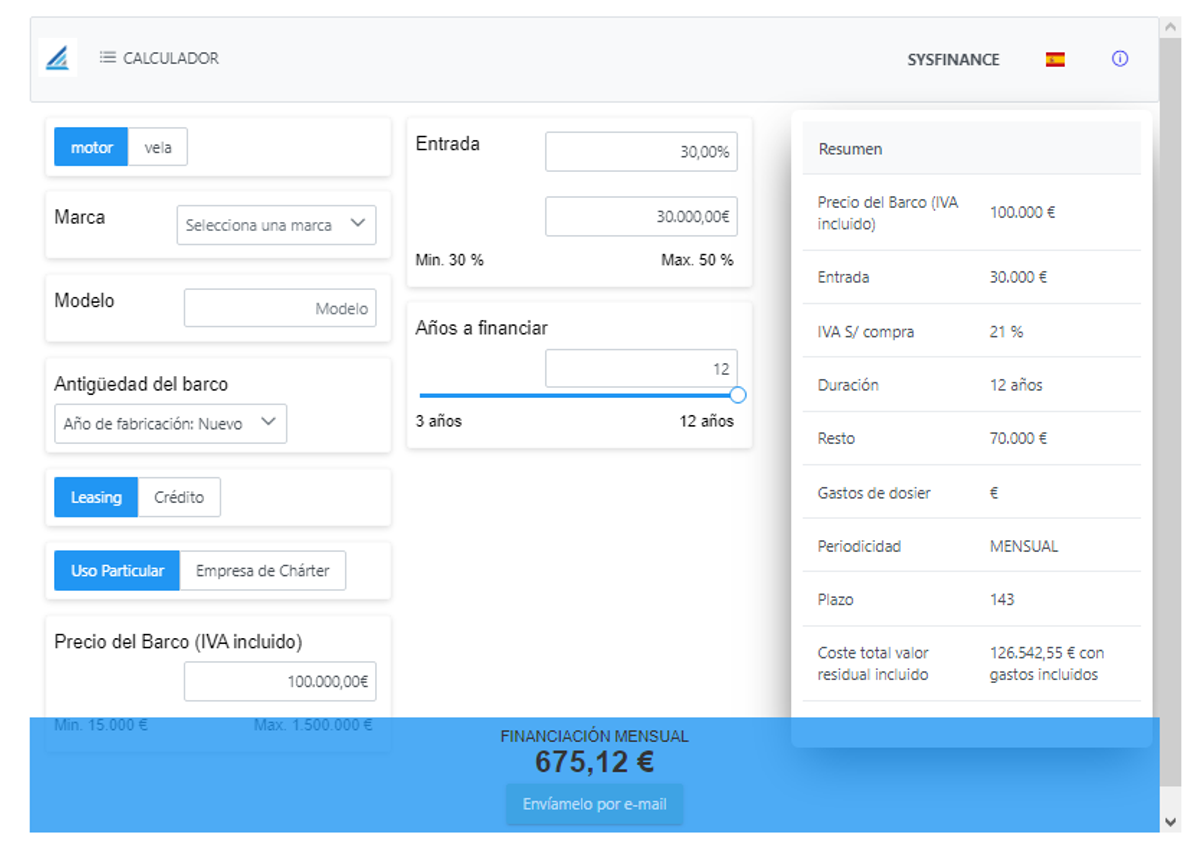Open the Año de fabricación dropdown
Viewport: 1200px width, 845px height.
(170, 424)
